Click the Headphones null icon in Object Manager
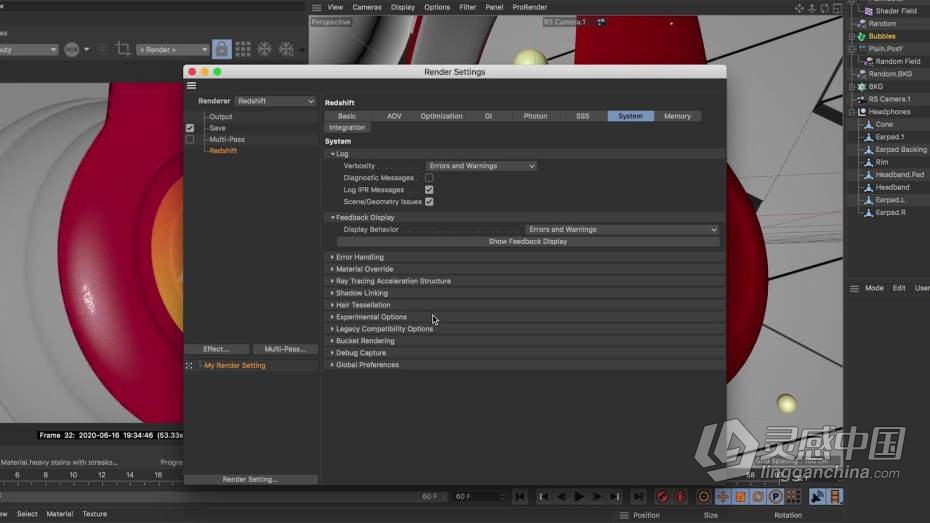The height and width of the screenshot is (523, 930). click(862, 111)
